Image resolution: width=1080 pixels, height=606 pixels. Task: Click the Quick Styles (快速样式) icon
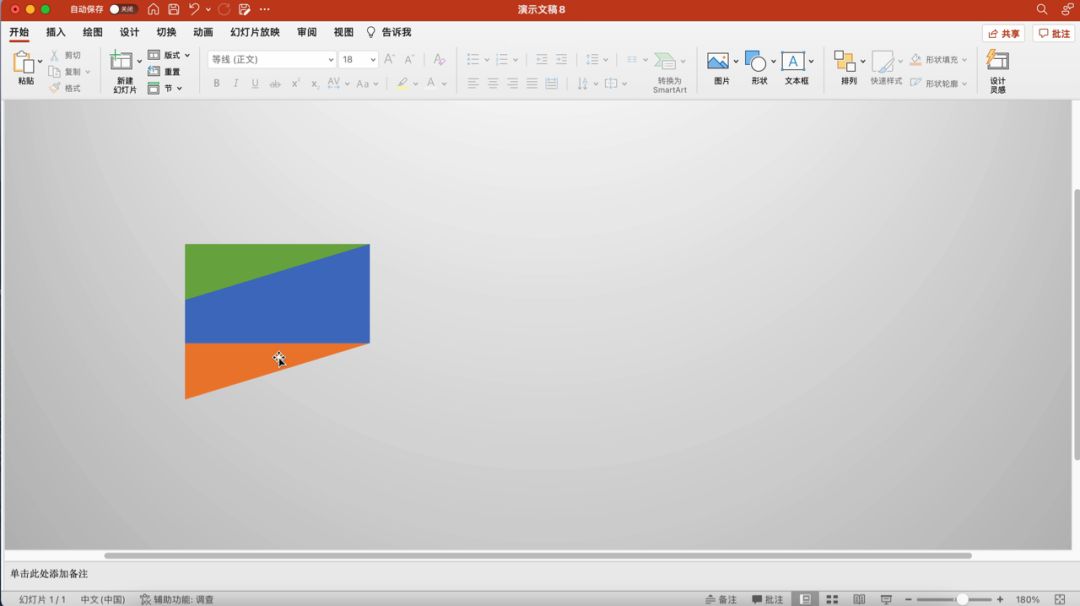(x=882, y=61)
